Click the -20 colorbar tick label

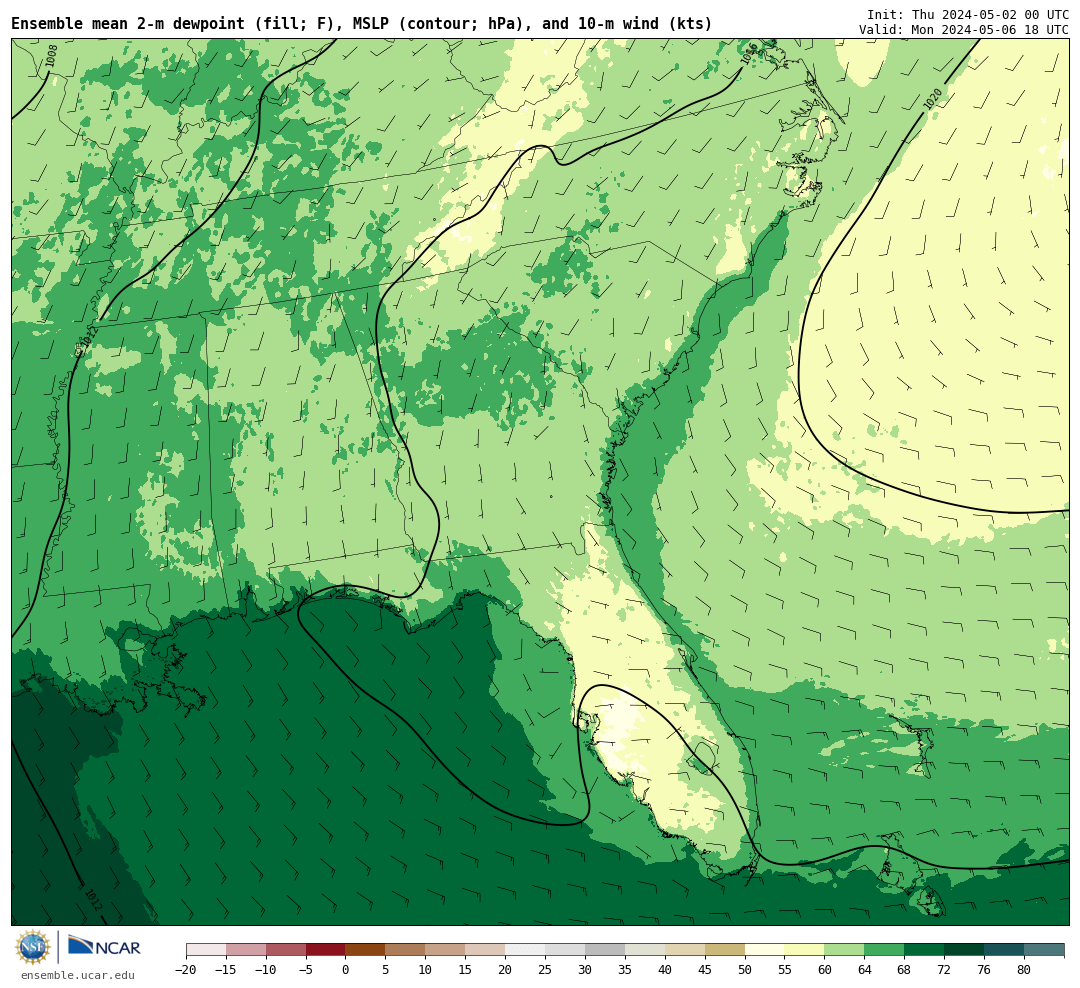point(186,970)
